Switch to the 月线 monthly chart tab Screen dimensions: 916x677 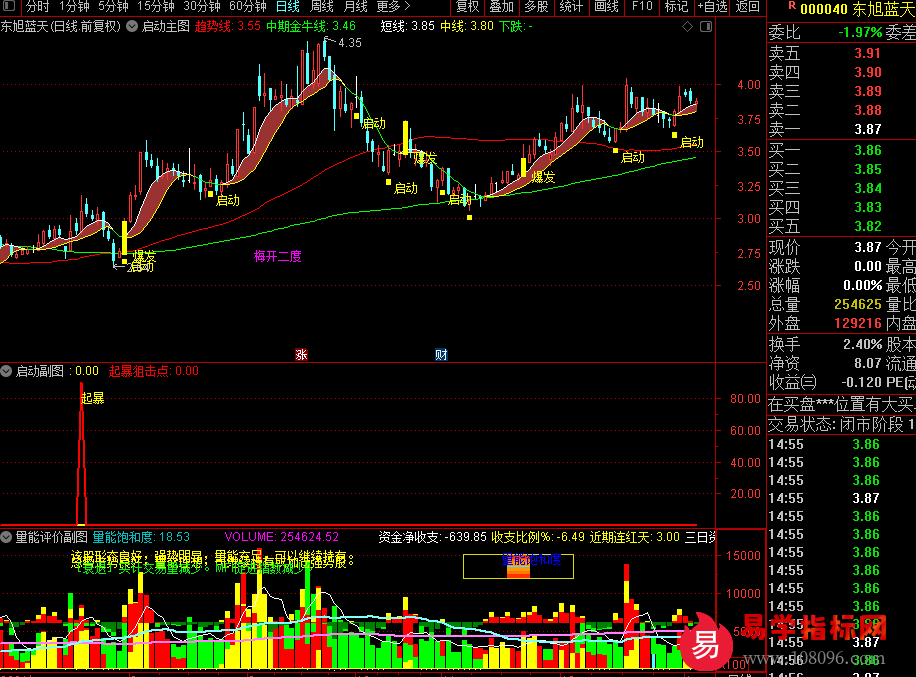(355, 7)
